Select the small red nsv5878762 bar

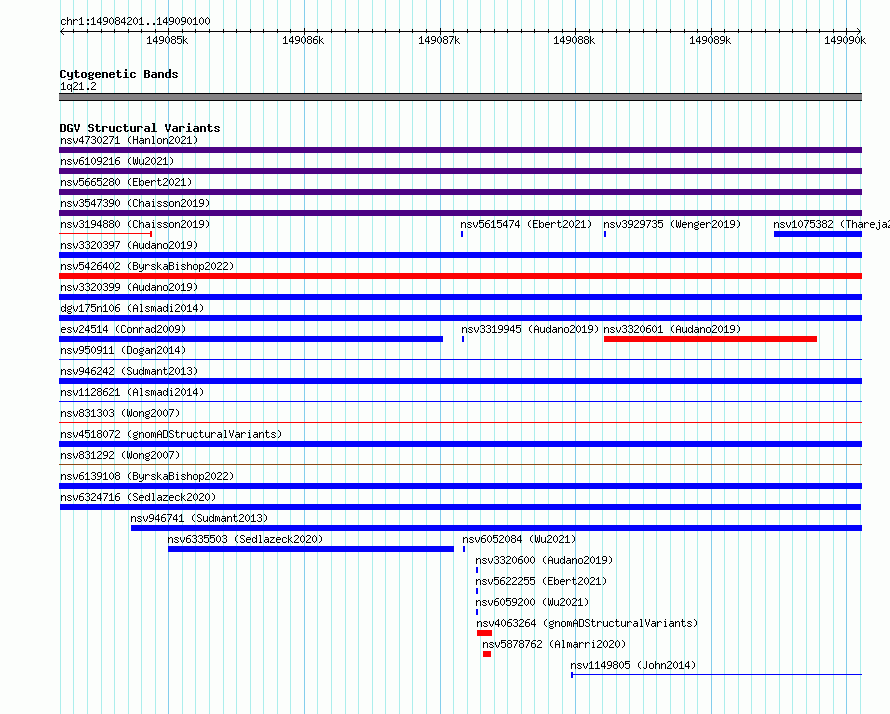(487, 654)
